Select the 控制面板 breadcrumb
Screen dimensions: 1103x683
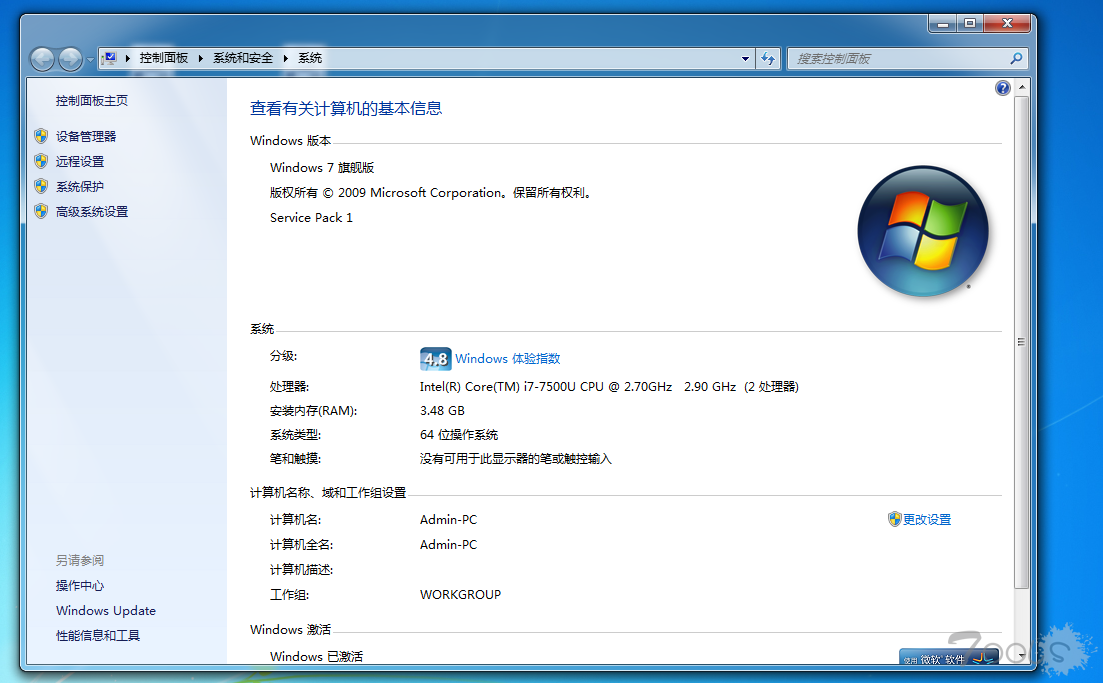click(163, 58)
